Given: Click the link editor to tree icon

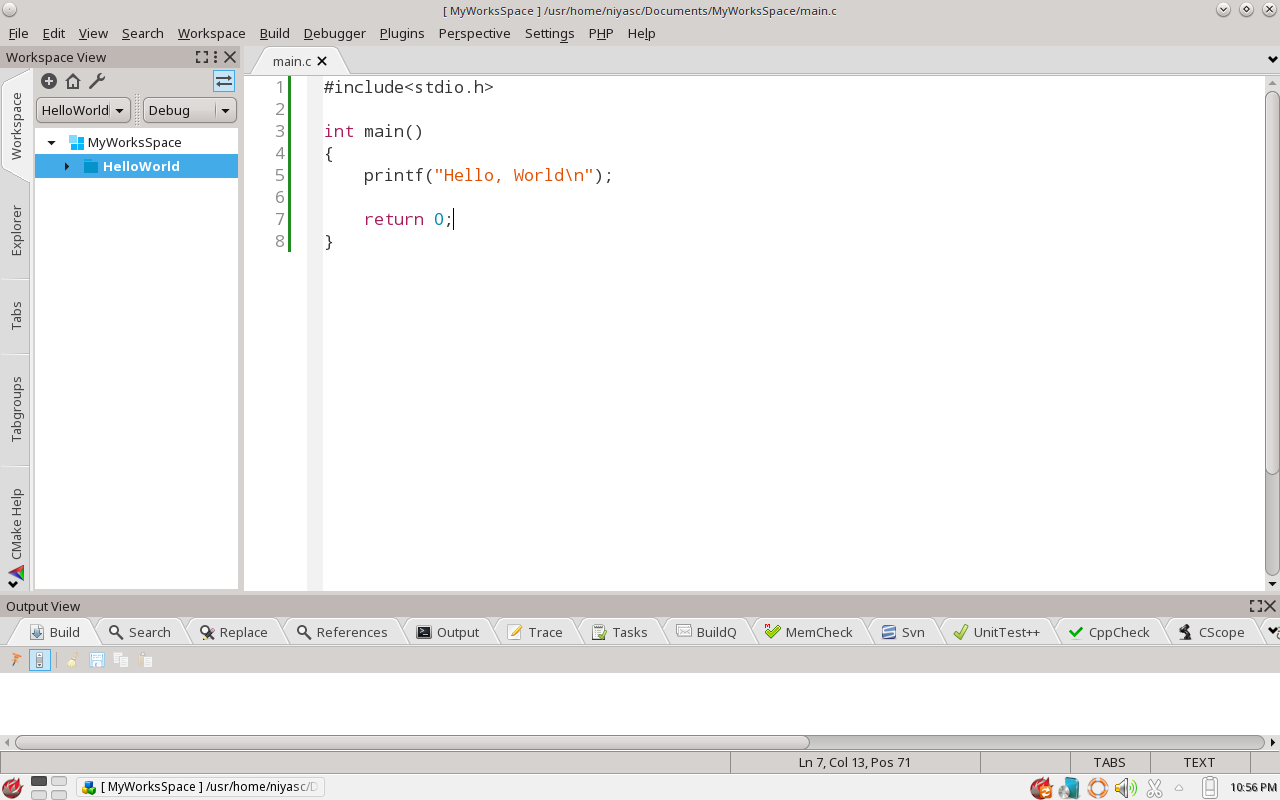Looking at the screenshot, I should pos(224,81).
